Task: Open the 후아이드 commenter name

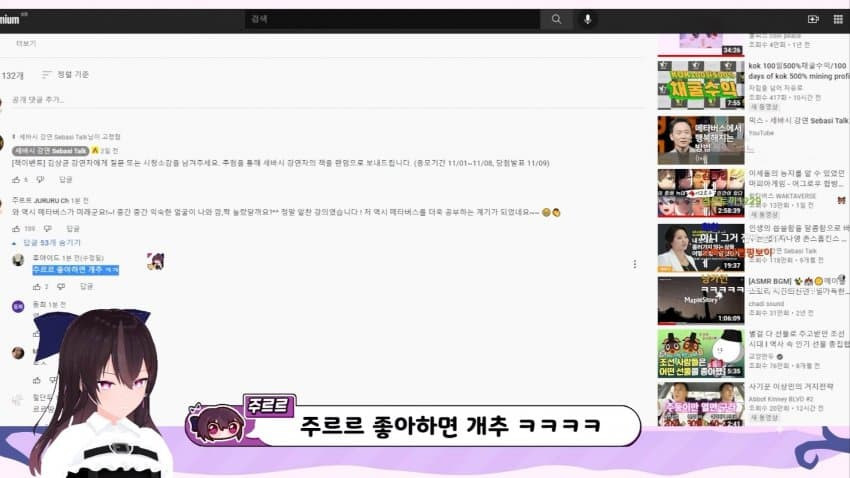Action: (44, 258)
